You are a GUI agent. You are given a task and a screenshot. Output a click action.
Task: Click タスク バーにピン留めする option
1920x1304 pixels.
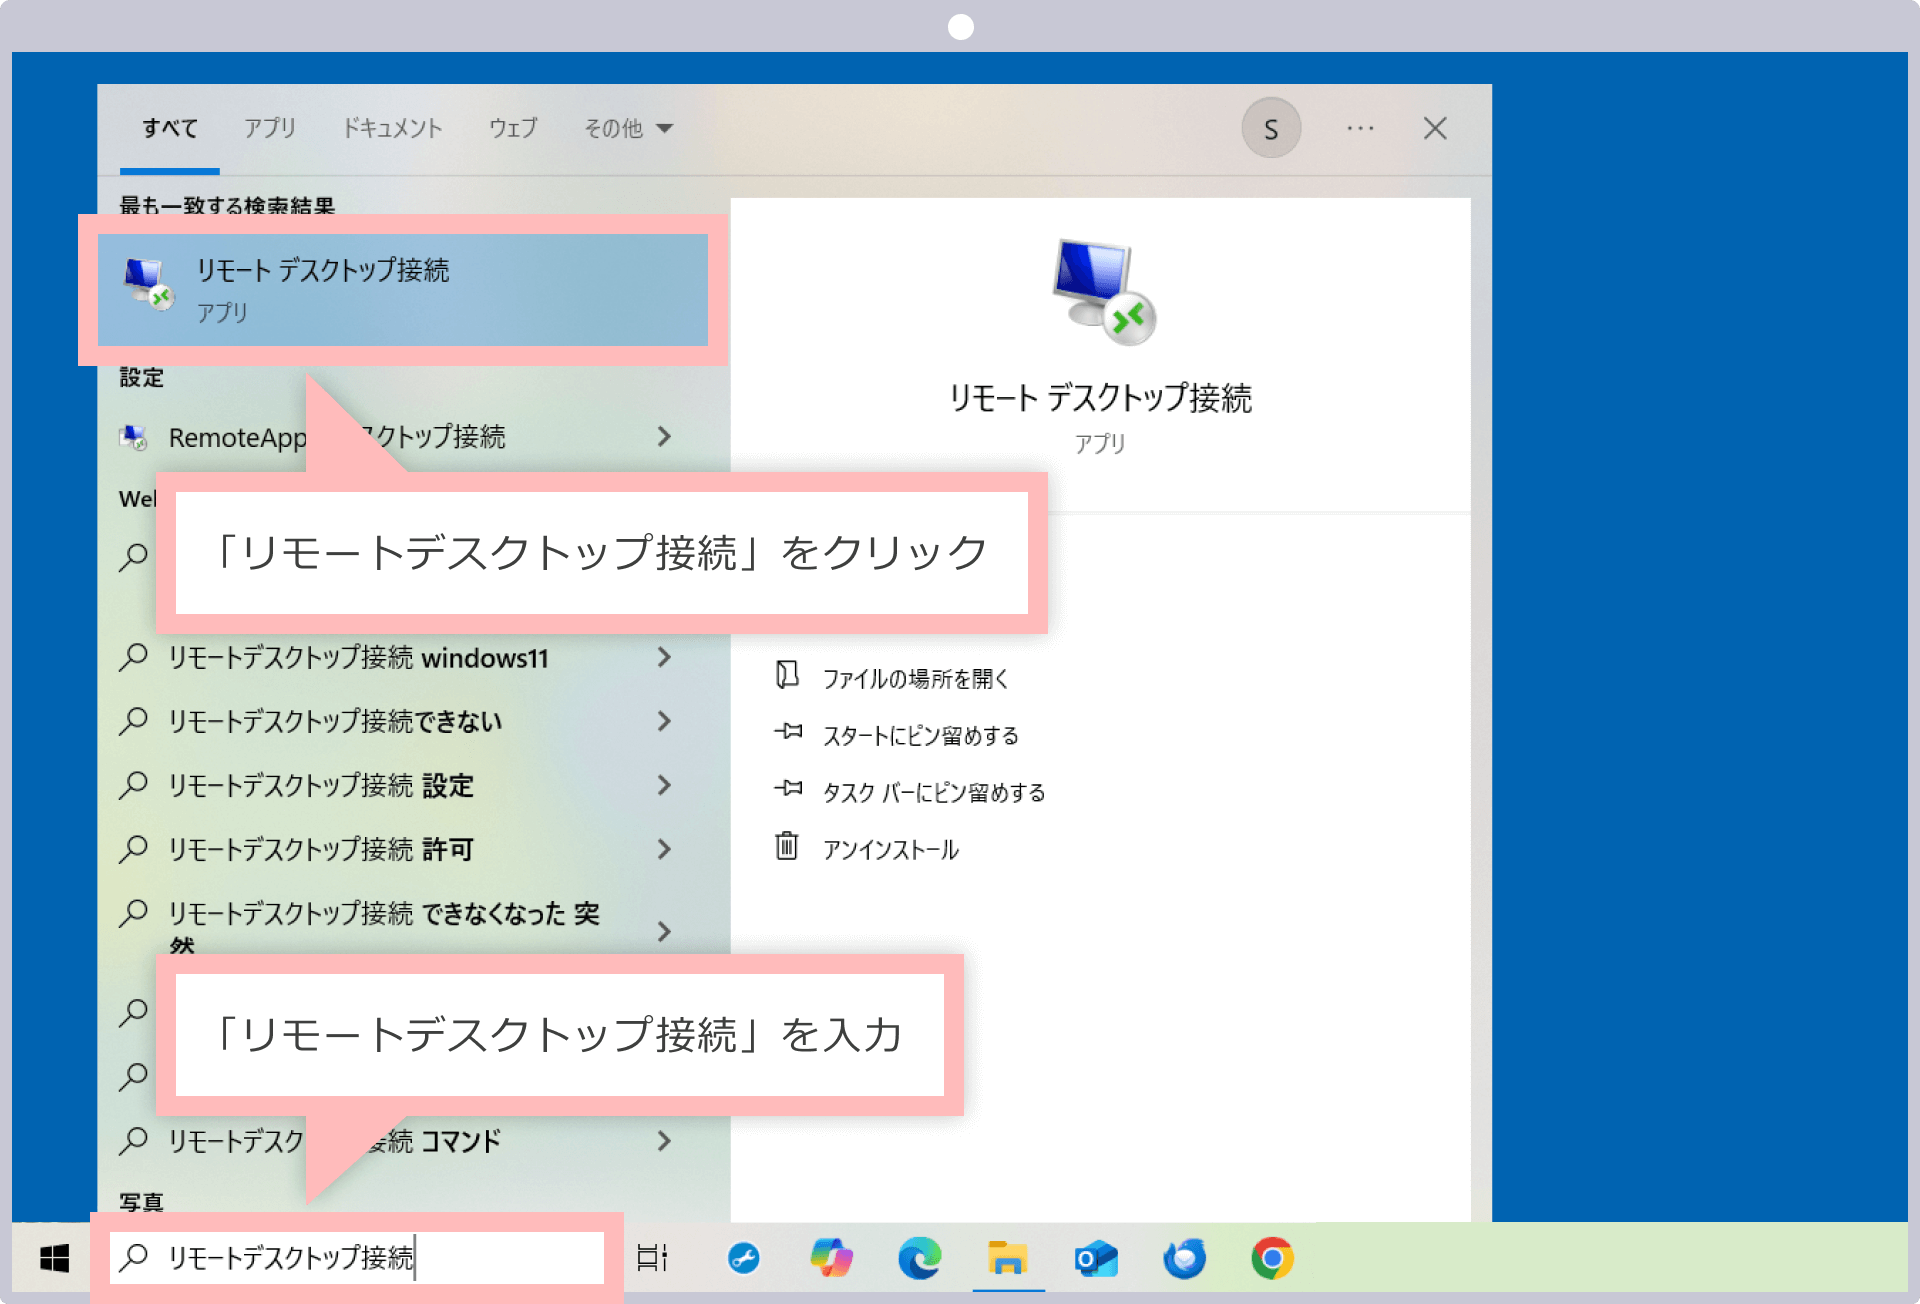932,792
